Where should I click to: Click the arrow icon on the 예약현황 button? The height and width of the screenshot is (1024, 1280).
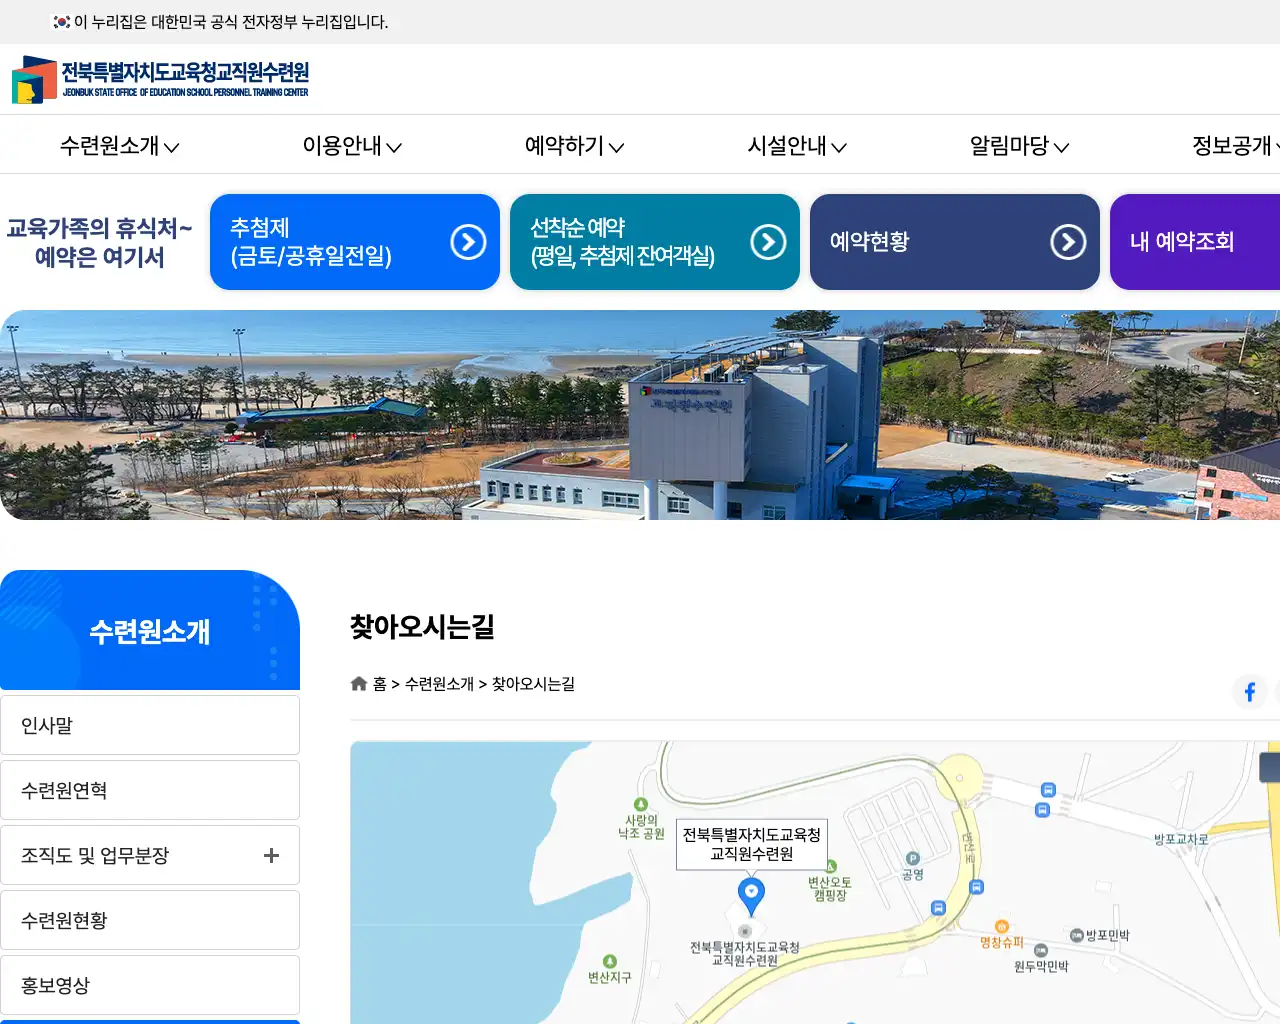coord(1070,241)
